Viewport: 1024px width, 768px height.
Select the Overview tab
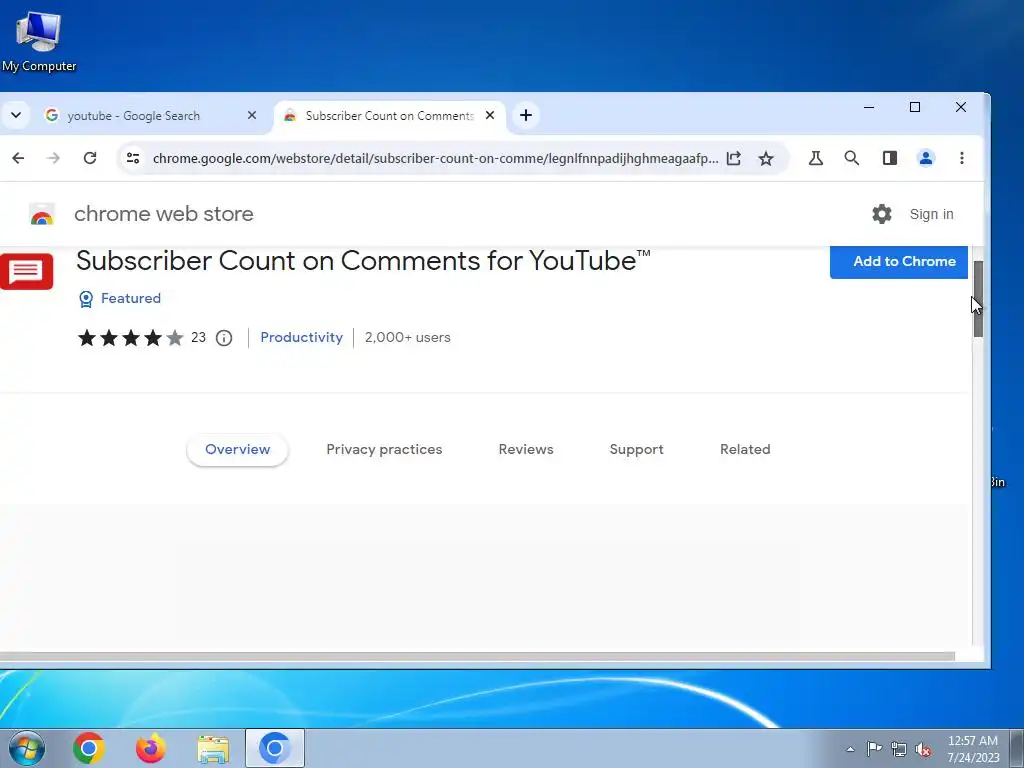click(237, 449)
